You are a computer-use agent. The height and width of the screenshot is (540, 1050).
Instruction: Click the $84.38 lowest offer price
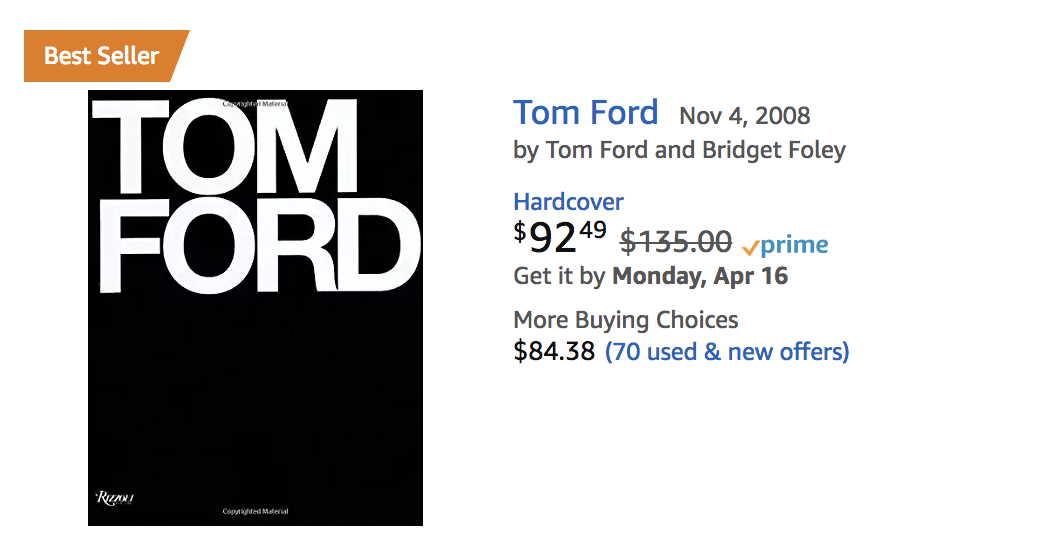click(x=554, y=351)
